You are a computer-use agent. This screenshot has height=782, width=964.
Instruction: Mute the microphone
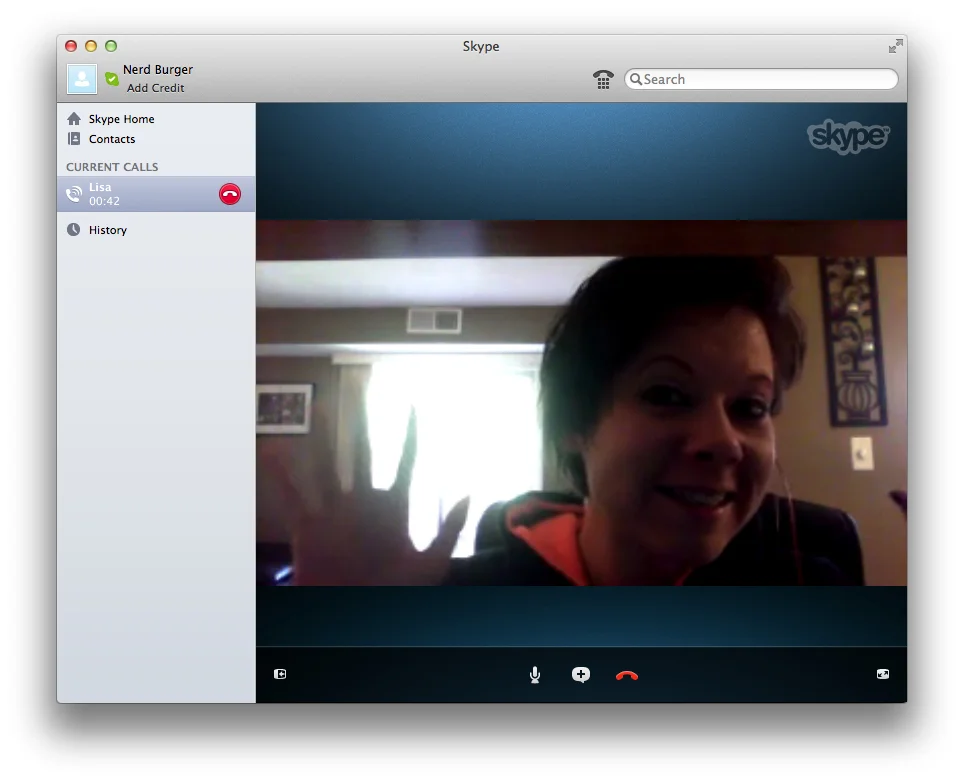[x=535, y=675]
